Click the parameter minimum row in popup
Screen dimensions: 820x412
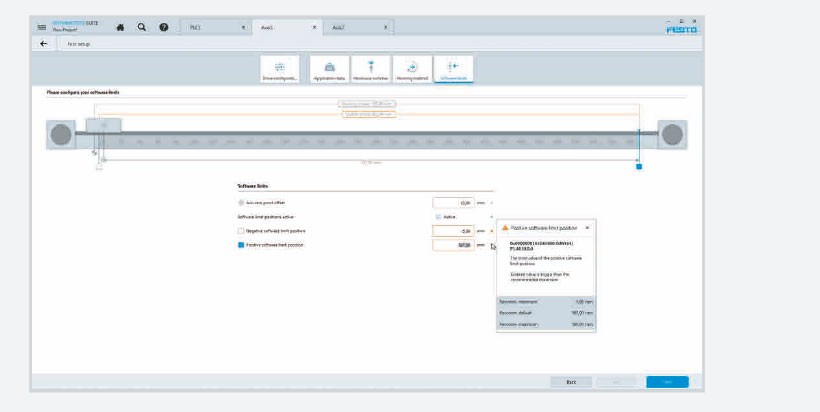tap(546, 302)
